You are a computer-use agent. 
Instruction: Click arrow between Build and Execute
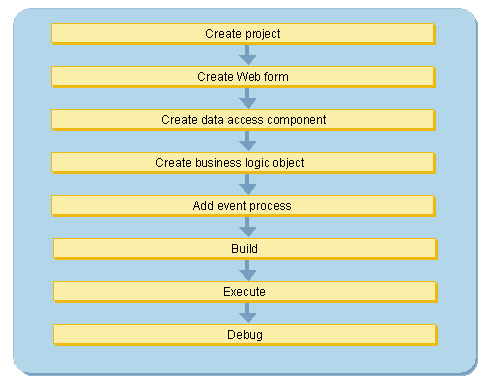247,270
